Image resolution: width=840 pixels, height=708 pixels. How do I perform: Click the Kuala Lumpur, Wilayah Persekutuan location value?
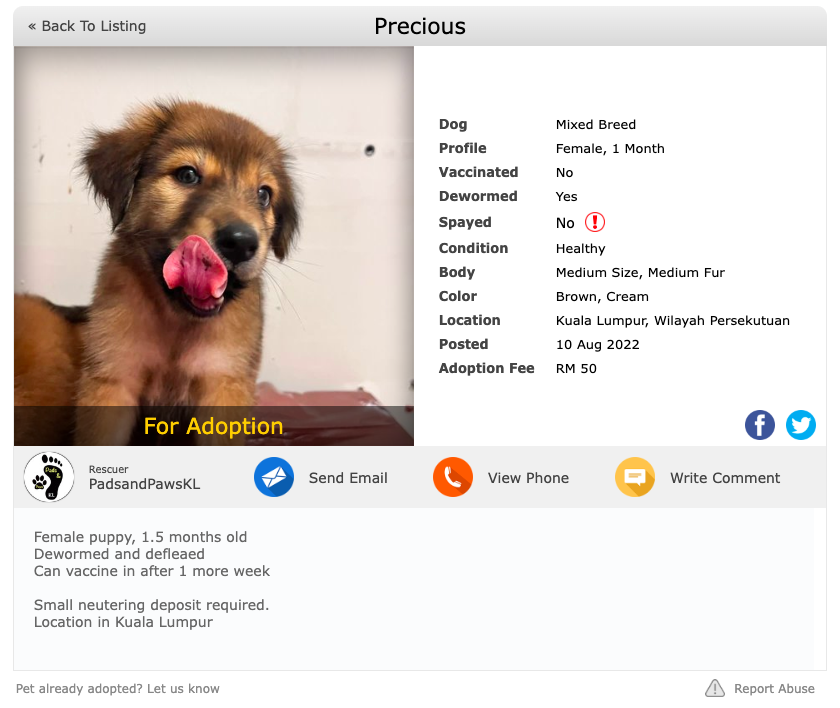pos(673,321)
